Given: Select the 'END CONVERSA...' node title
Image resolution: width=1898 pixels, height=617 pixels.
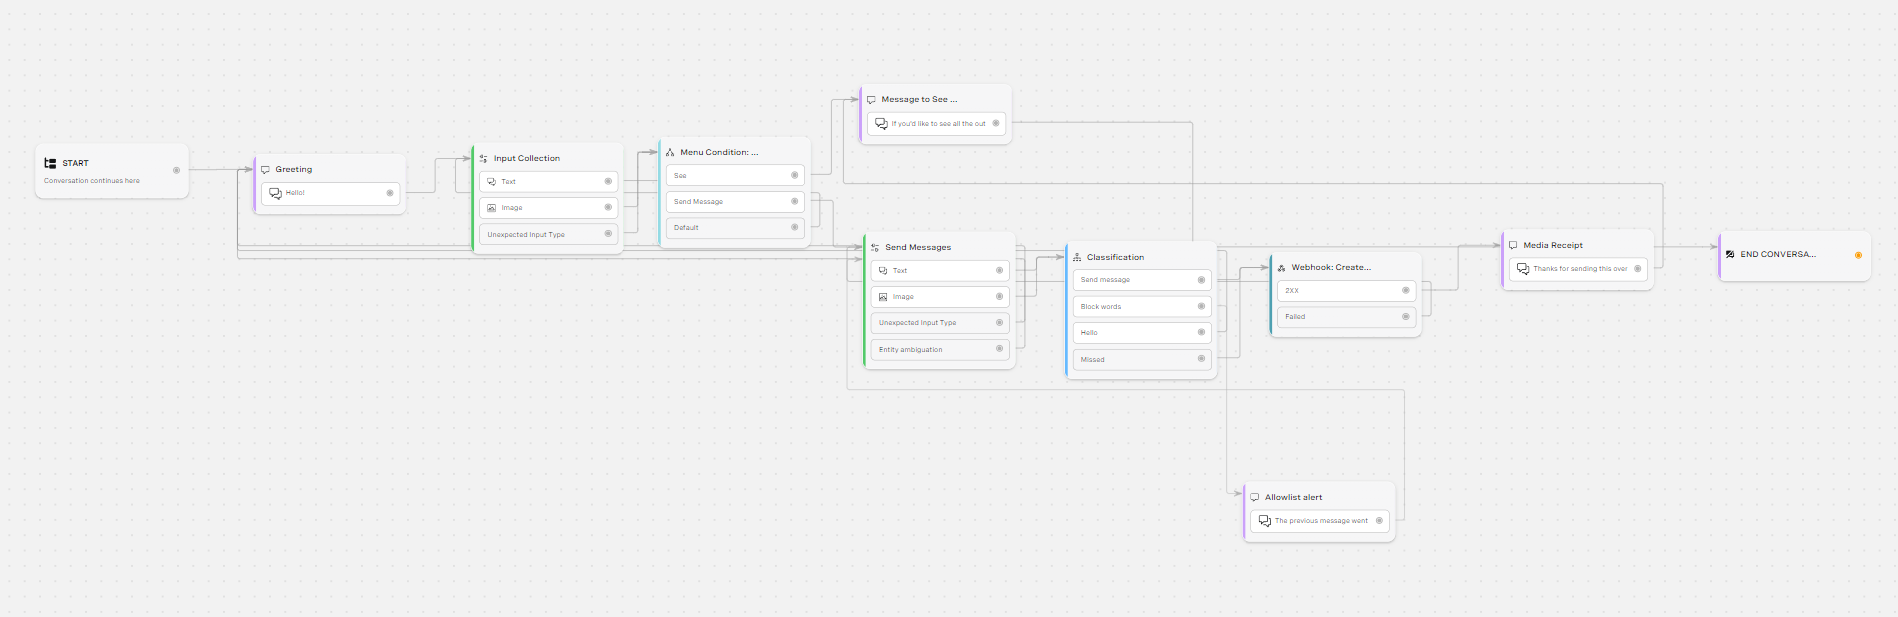Looking at the screenshot, I should pos(1778,254).
